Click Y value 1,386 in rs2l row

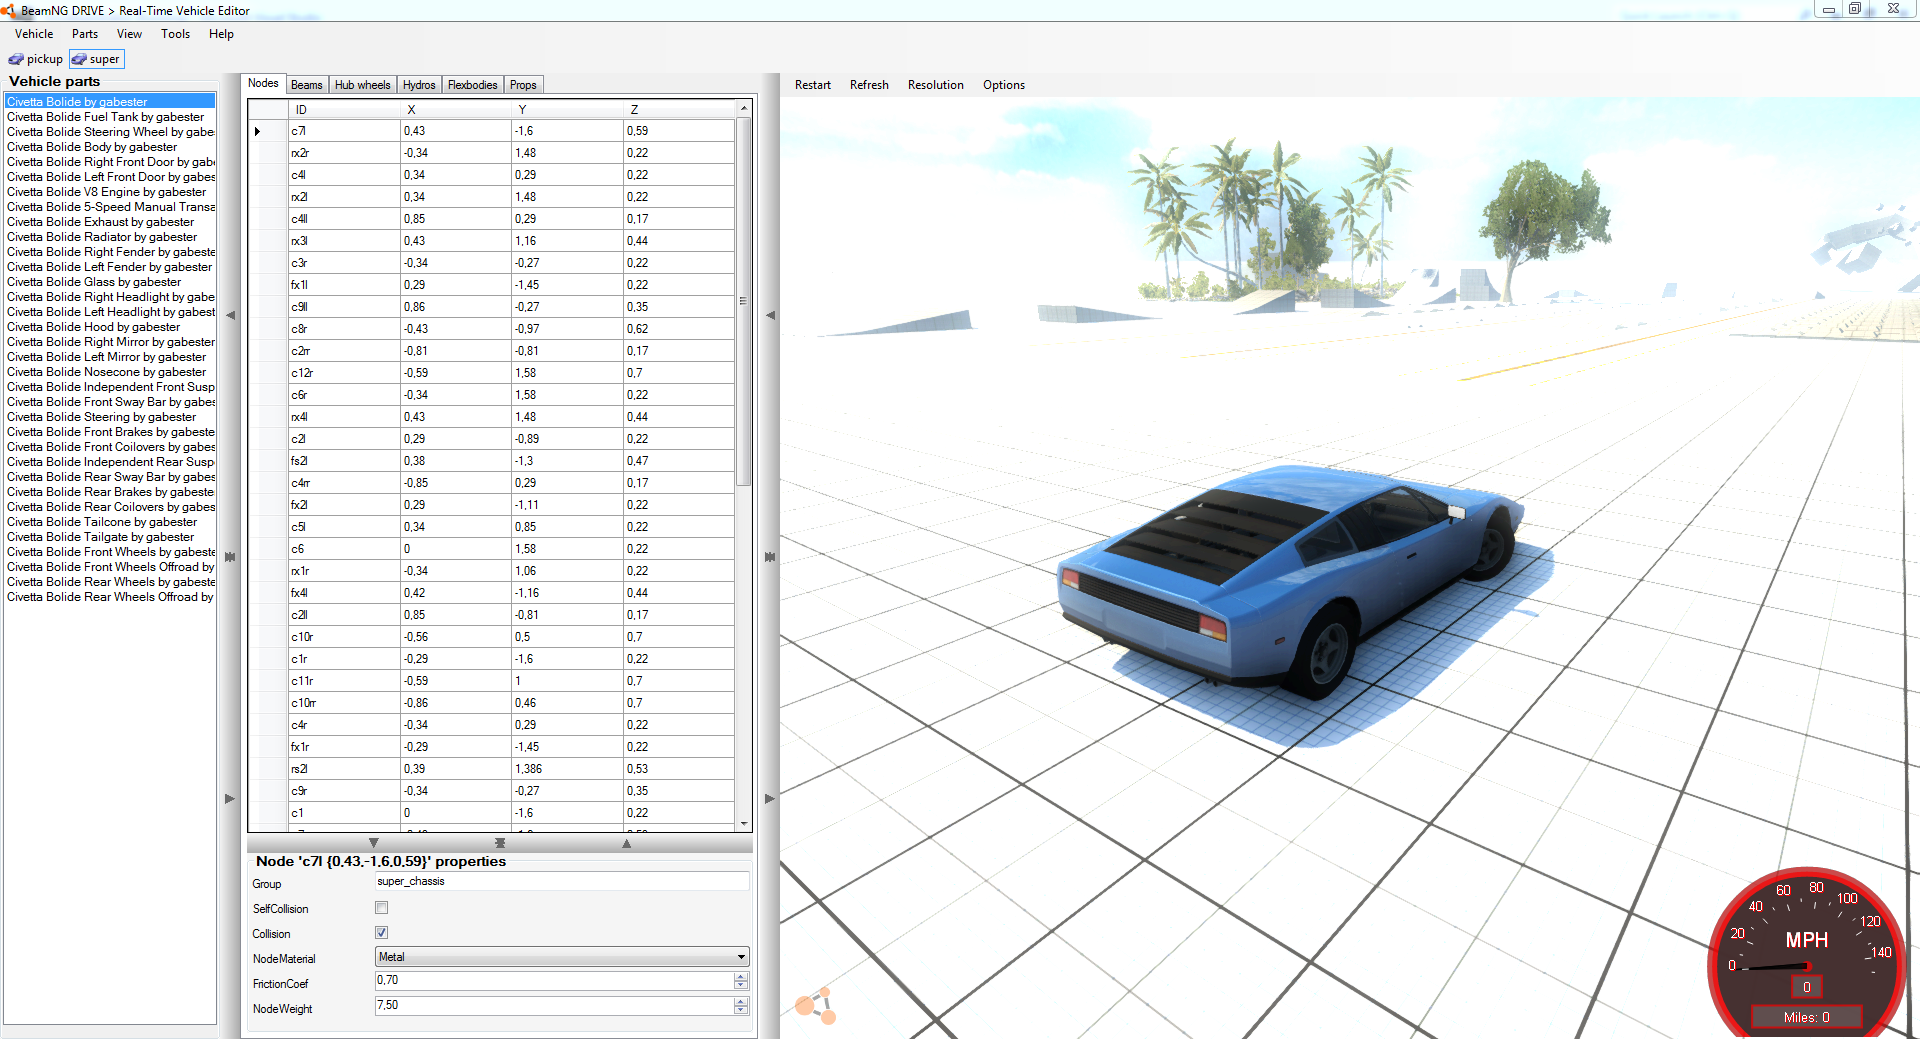(x=567, y=769)
